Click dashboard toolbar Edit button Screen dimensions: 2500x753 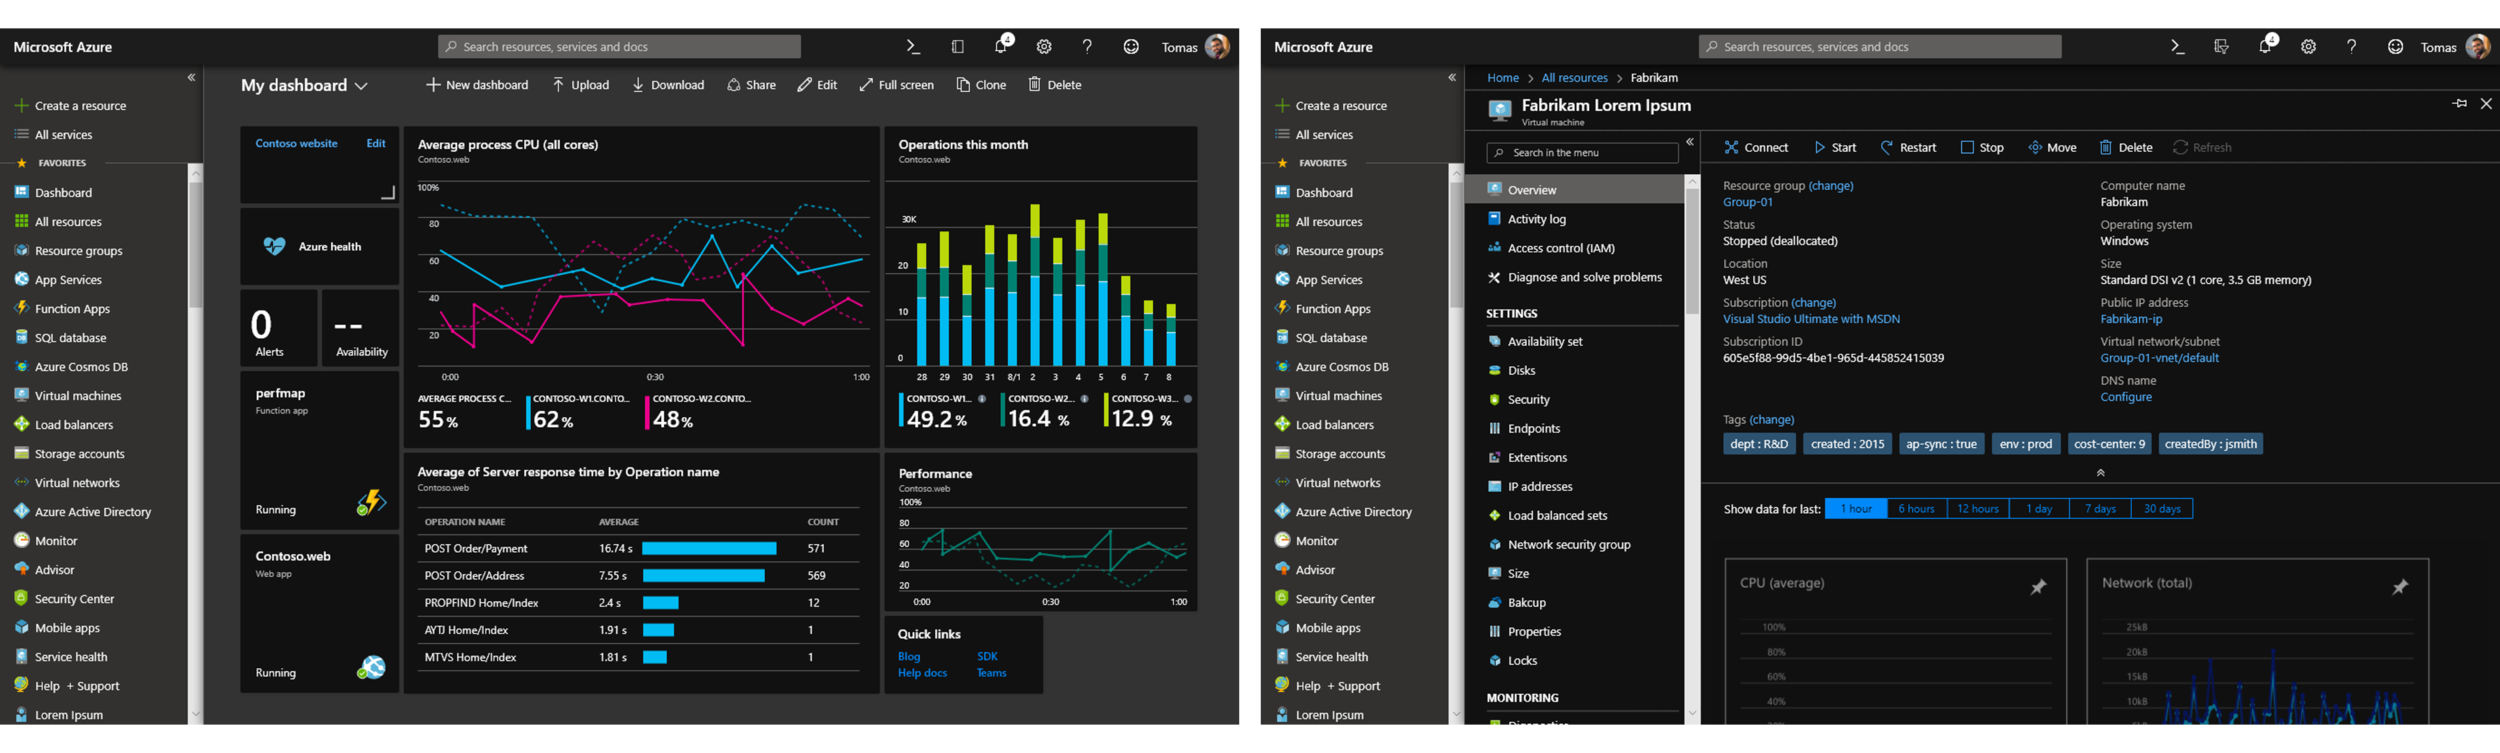[817, 85]
